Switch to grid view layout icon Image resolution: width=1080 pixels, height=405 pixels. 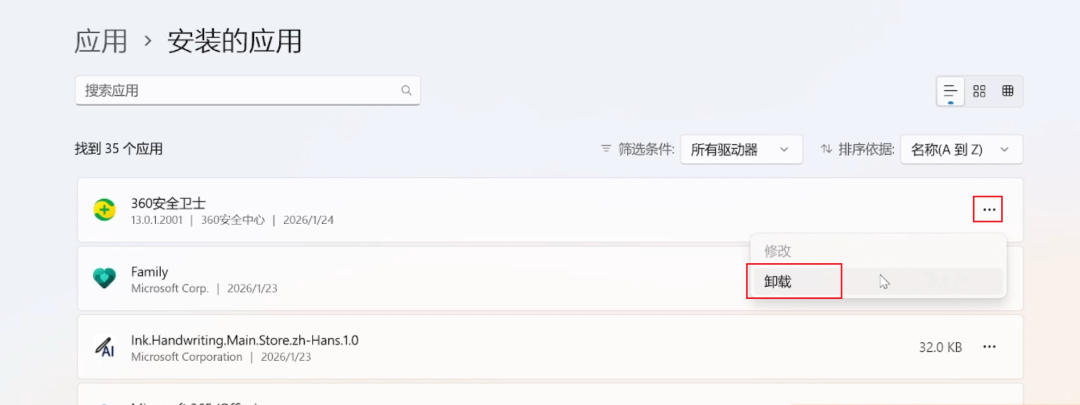(x=979, y=91)
